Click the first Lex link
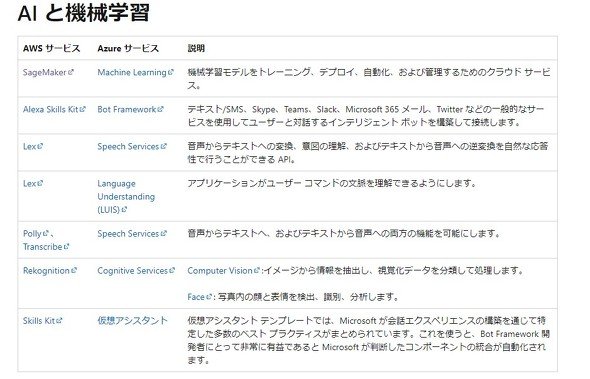 click(x=33, y=146)
